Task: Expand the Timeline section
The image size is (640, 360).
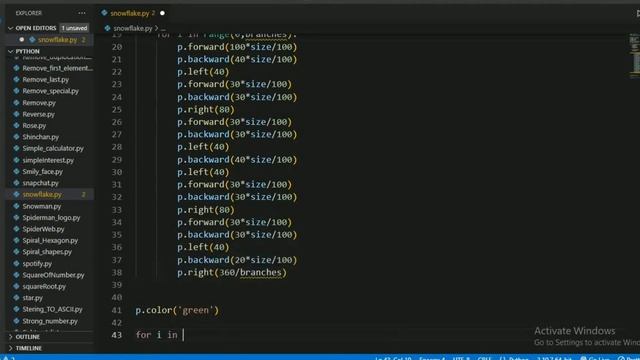Action: [11, 348]
